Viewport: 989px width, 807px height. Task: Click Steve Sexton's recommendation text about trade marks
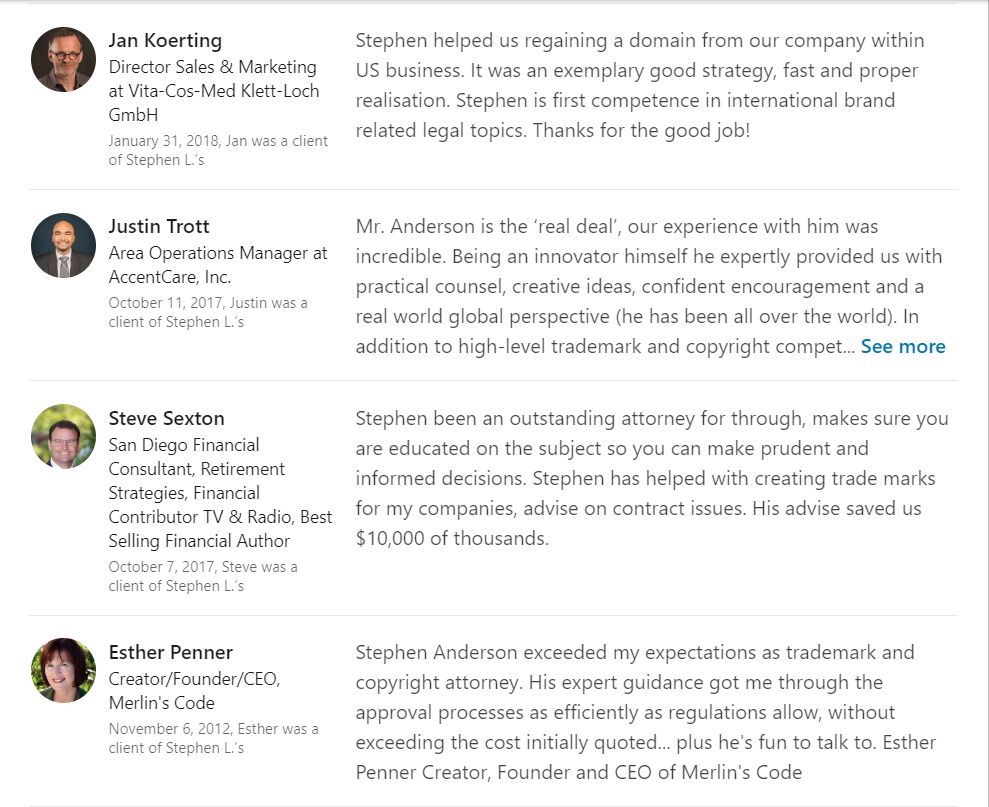pyautogui.click(x=652, y=478)
